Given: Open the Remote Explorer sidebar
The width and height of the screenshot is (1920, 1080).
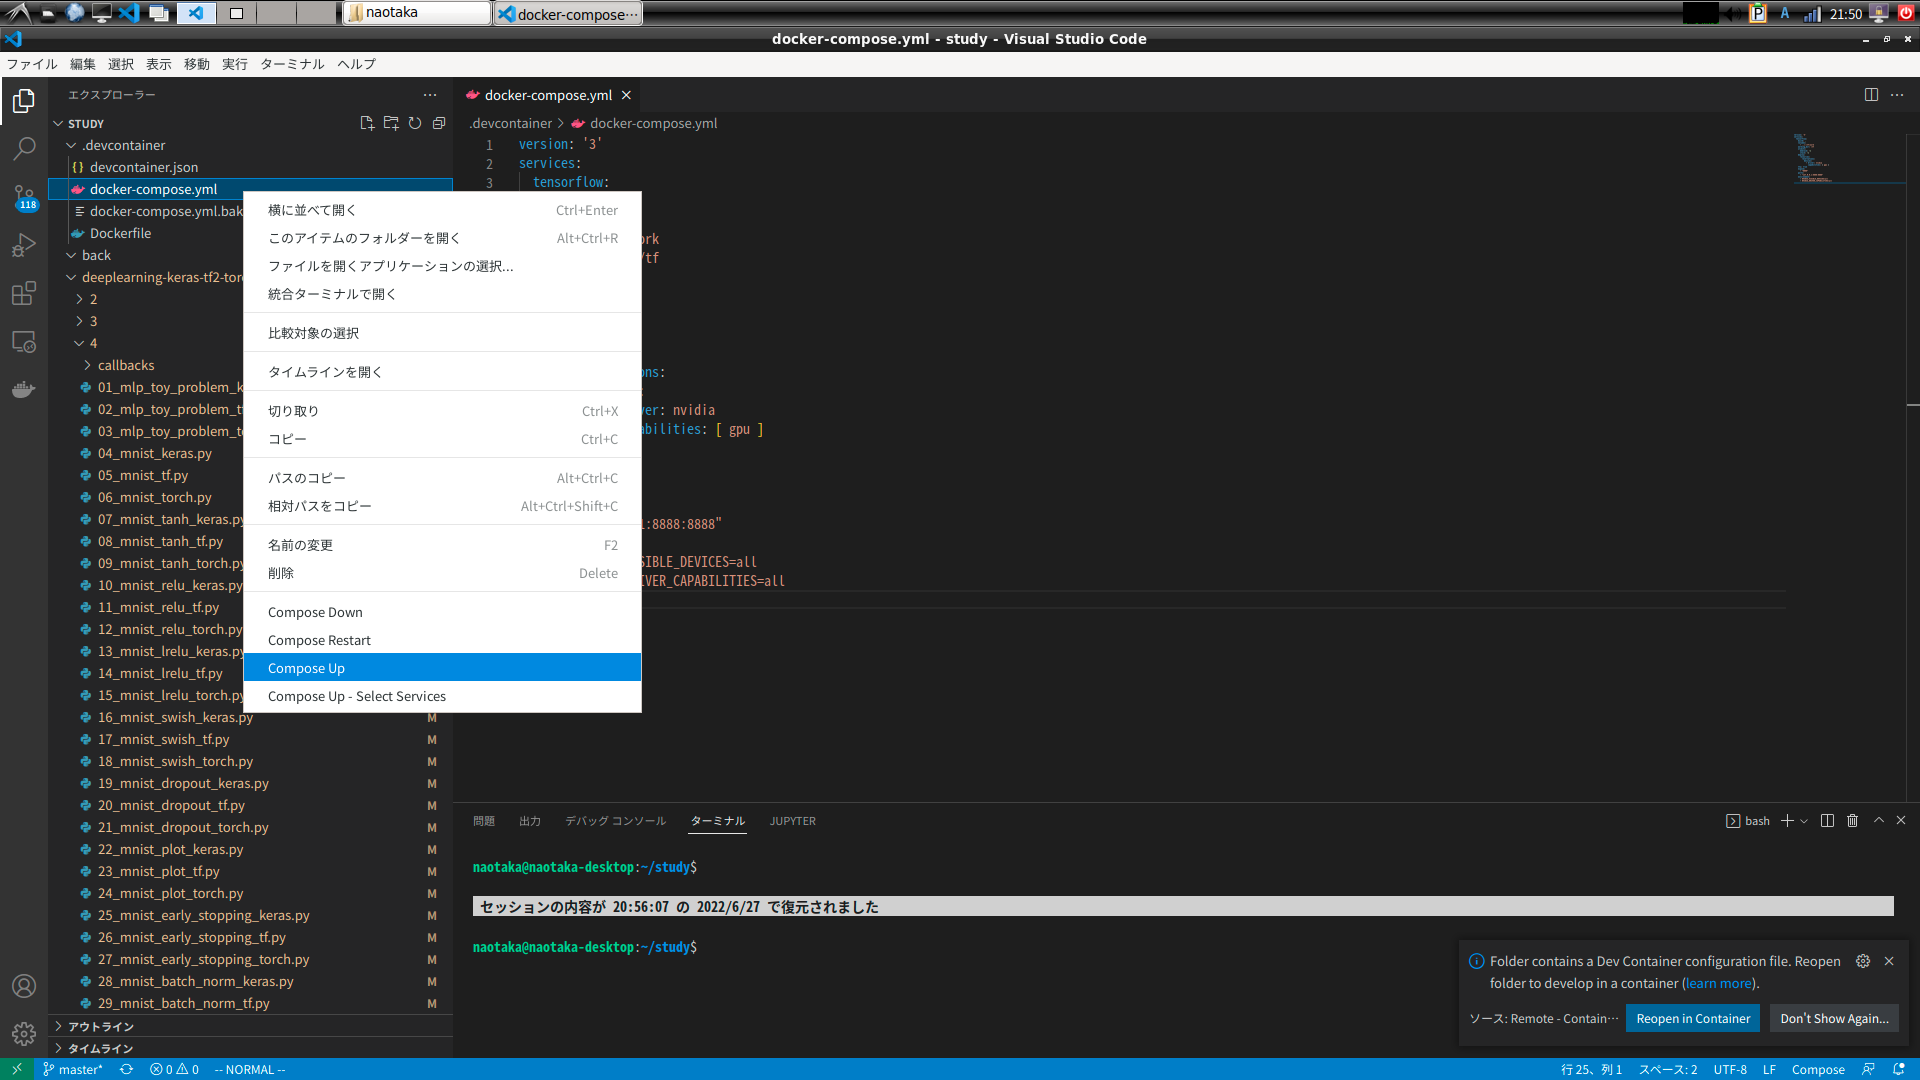Looking at the screenshot, I should point(24,341).
